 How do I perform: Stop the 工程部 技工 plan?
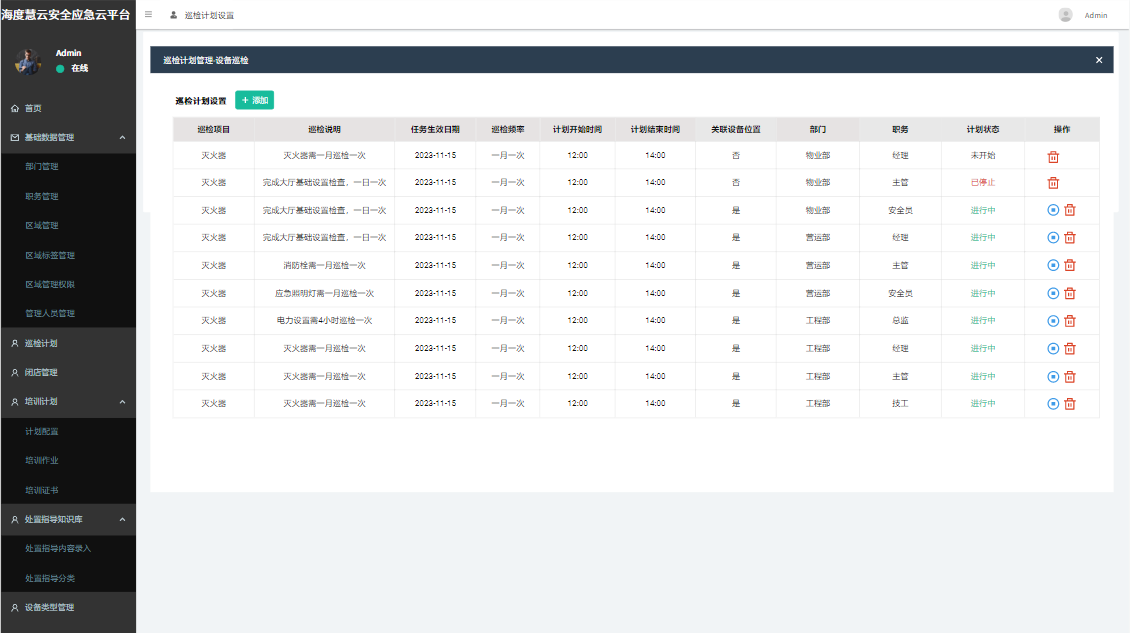pyautogui.click(x=1052, y=404)
